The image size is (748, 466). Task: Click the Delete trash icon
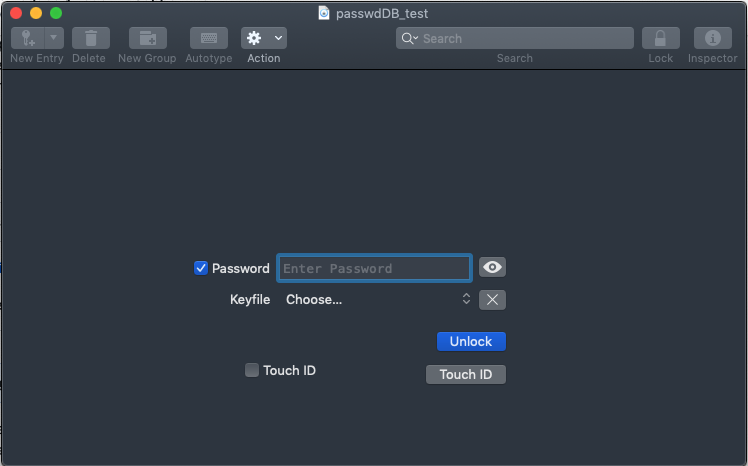click(91, 38)
